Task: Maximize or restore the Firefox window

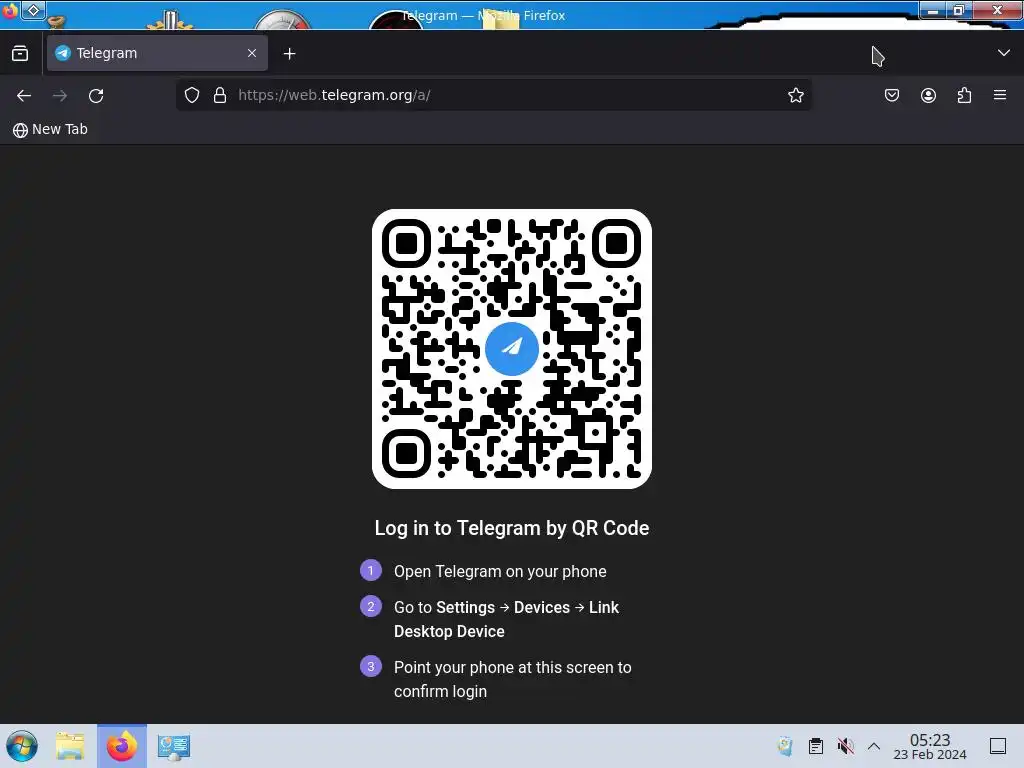Action: [959, 10]
